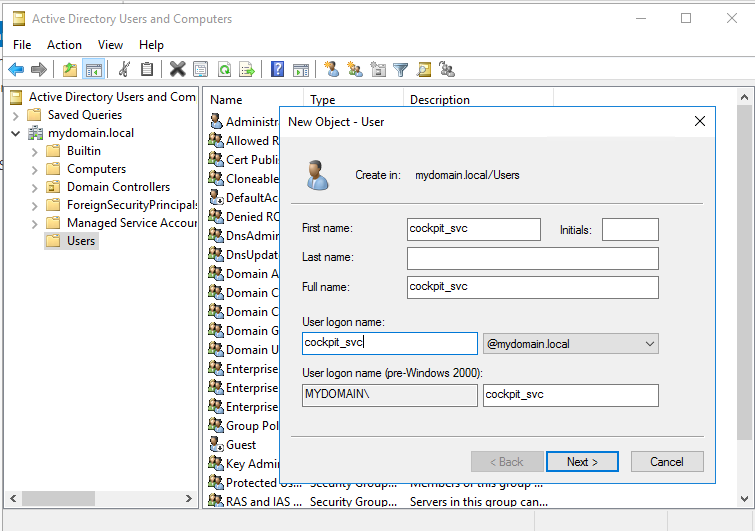Click the DefaultAccount icon in list
755x531 pixels.
point(216,197)
